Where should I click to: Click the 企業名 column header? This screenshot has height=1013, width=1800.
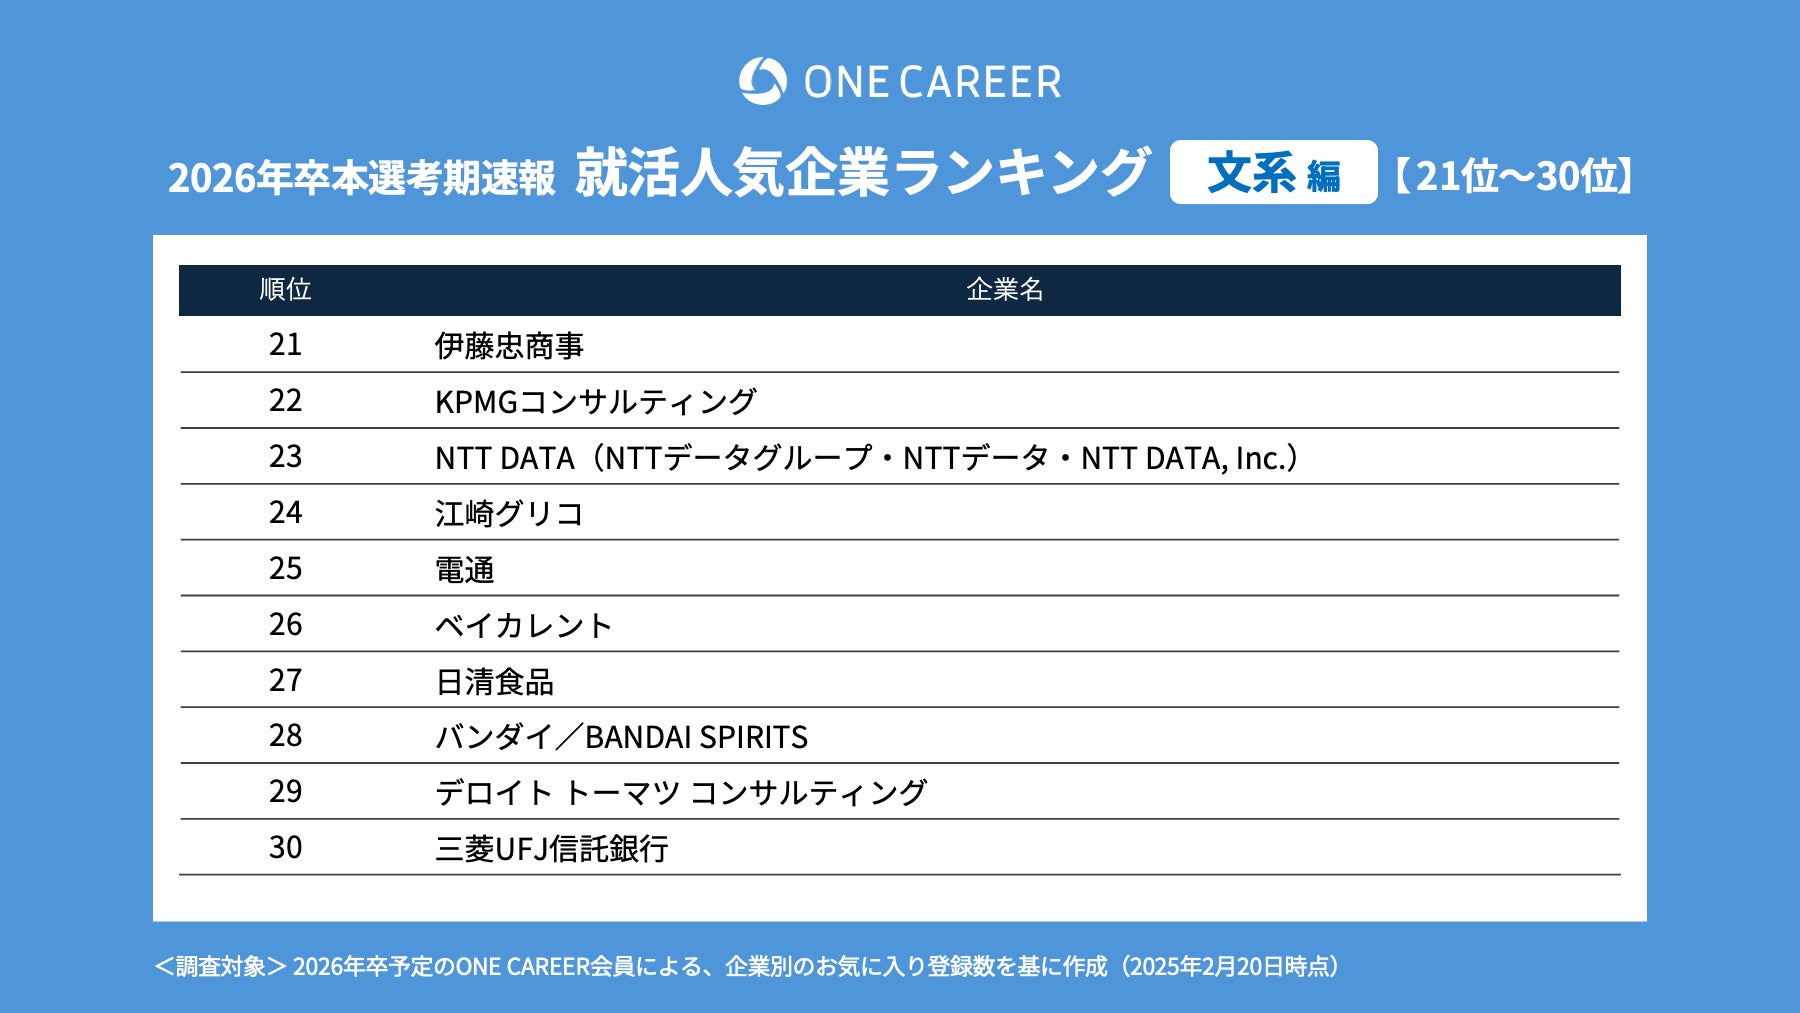tap(1004, 290)
